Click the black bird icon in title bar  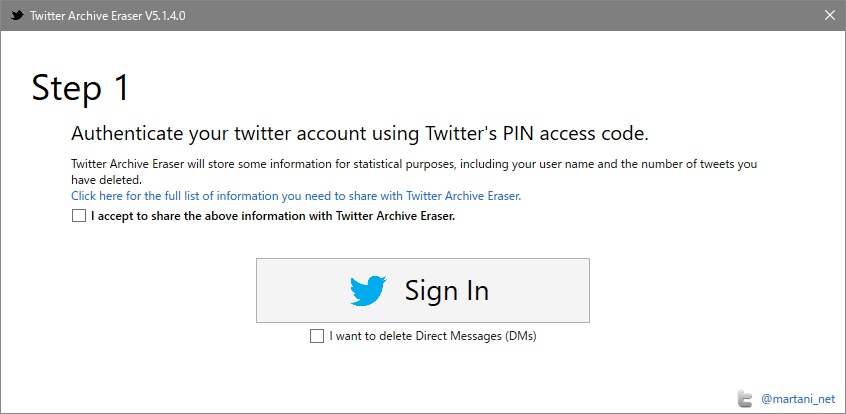click(x=17, y=15)
